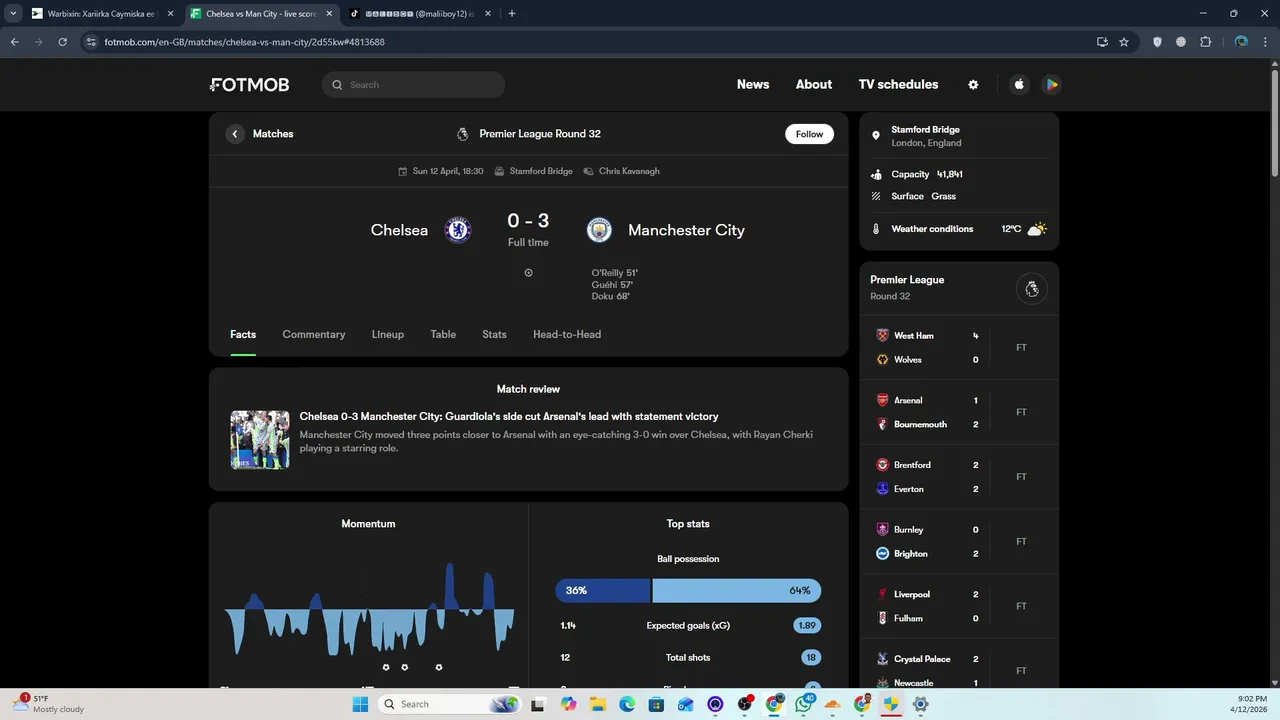This screenshot has height=720, width=1280.
Task: Open Copilot from the taskbar
Action: [568, 704]
